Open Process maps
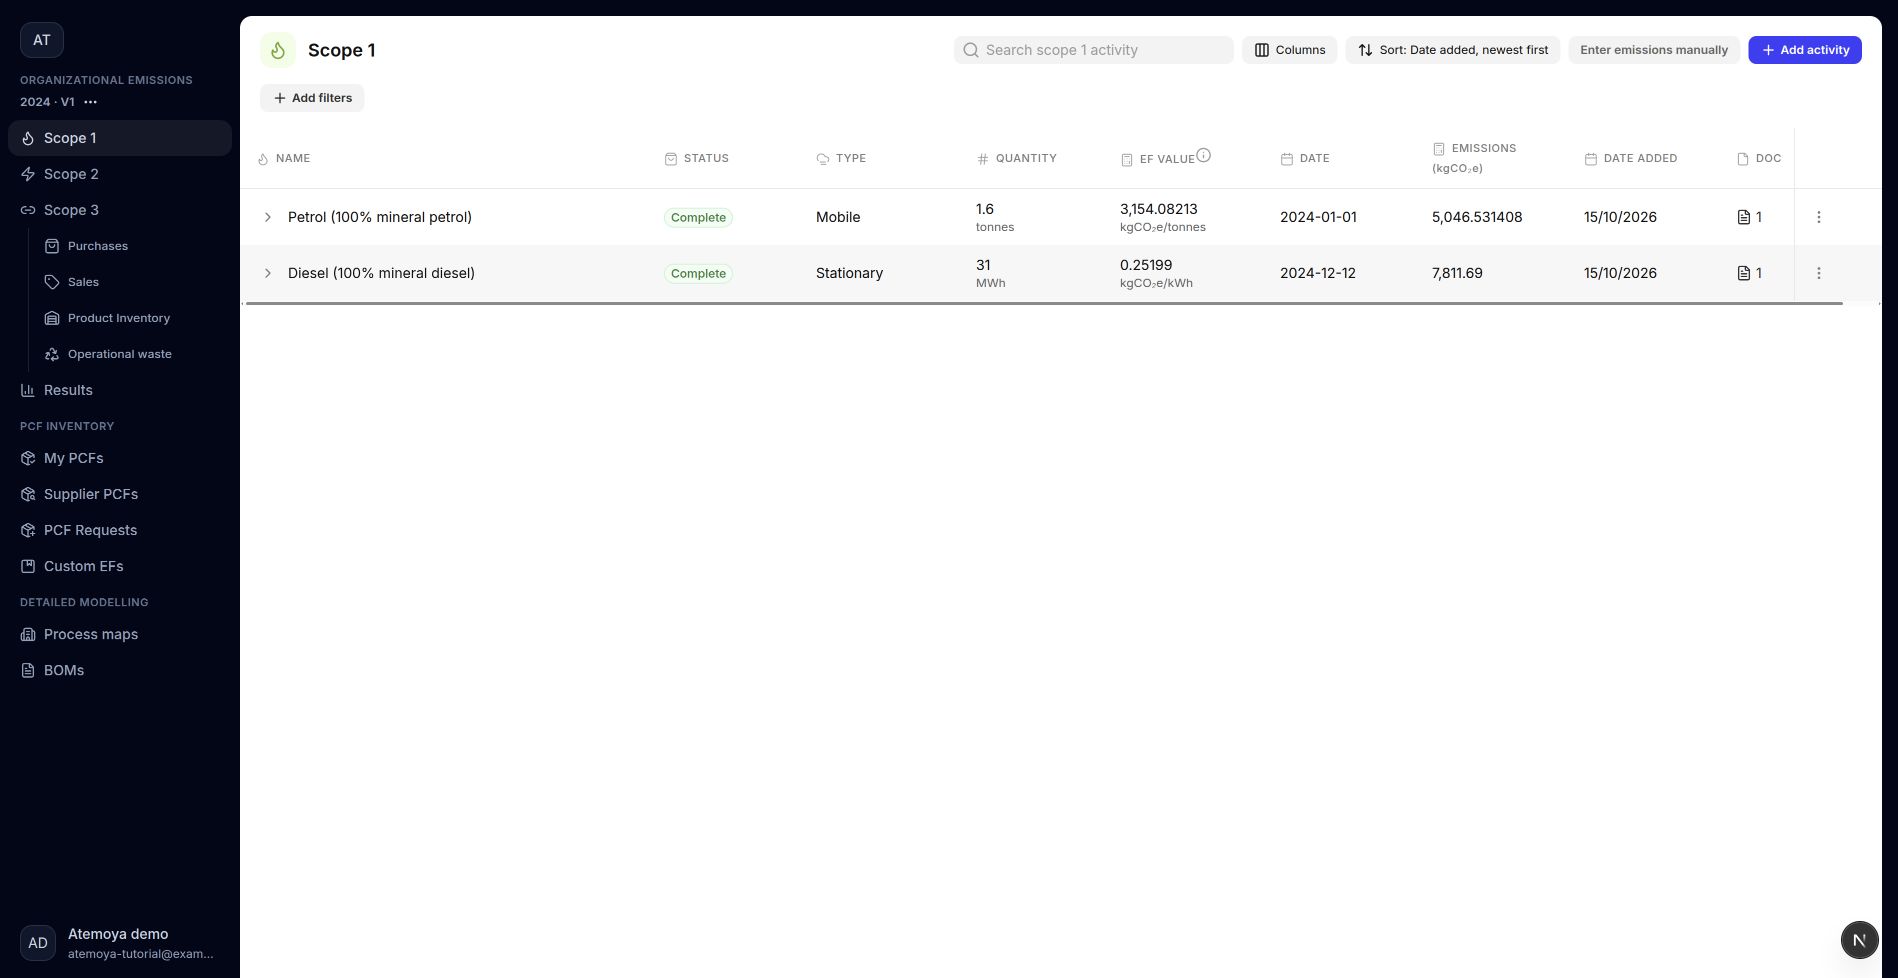 point(120,634)
